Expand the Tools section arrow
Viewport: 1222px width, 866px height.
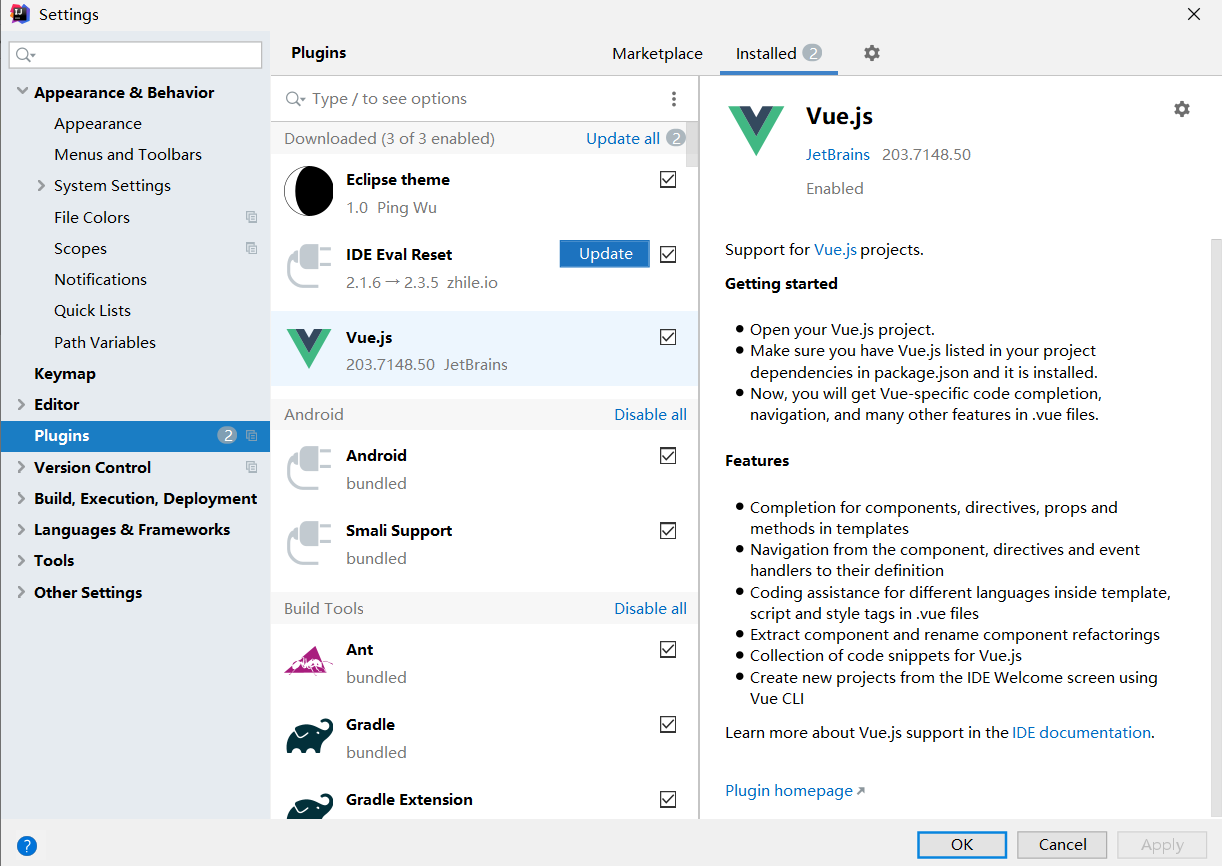point(22,560)
